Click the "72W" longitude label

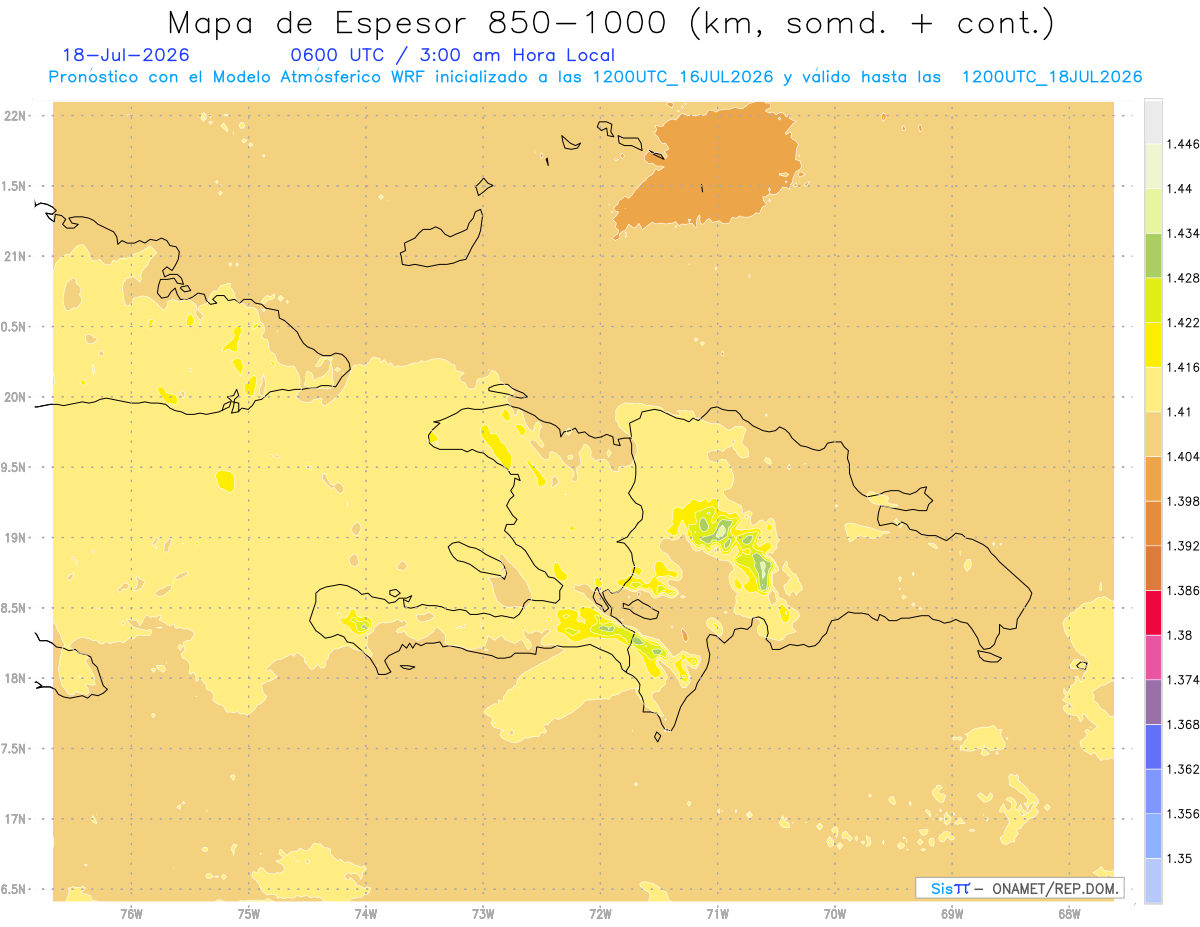(x=600, y=913)
